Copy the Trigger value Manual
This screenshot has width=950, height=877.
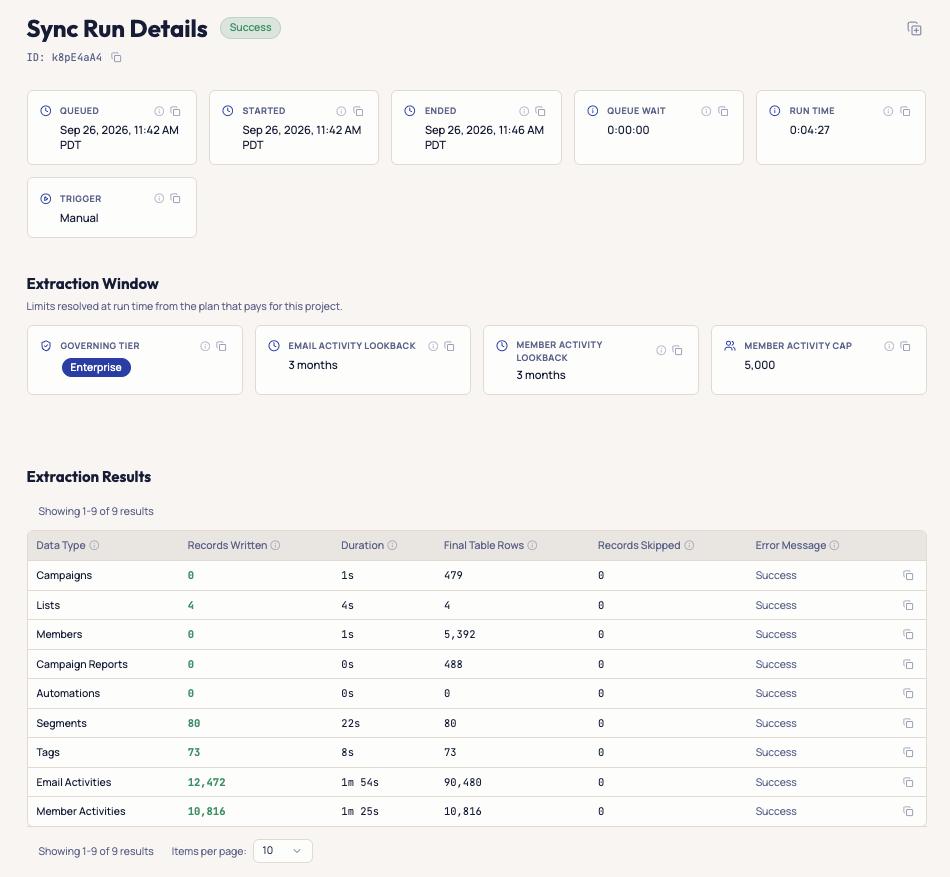[175, 198]
